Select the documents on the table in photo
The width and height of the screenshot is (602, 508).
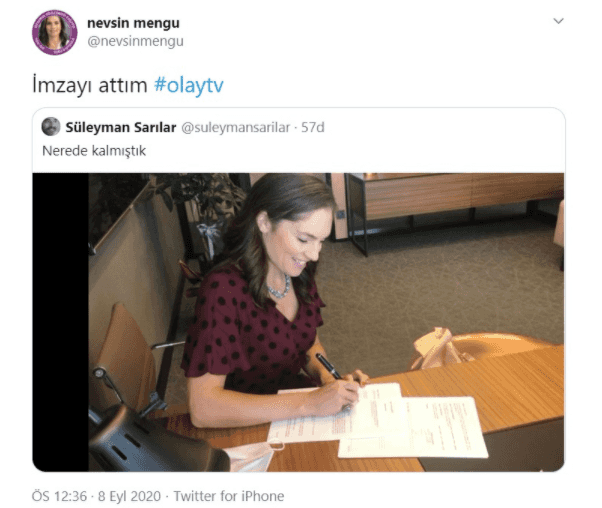(x=377, y=421)
